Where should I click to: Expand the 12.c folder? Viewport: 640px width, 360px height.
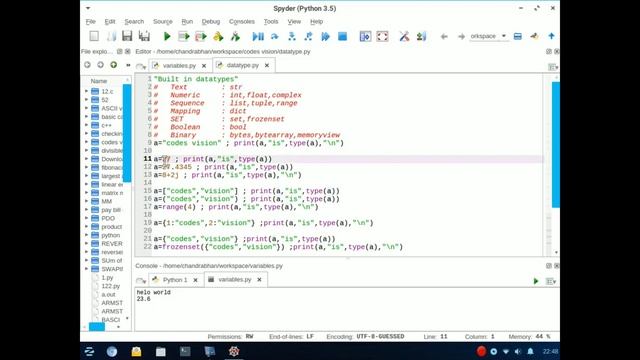[87, 91]
